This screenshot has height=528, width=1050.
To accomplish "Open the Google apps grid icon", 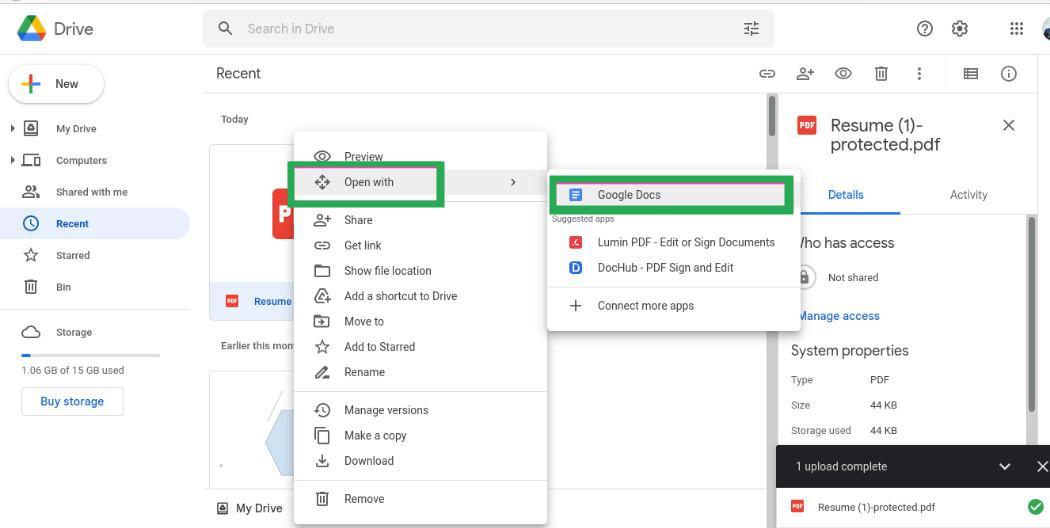I will [x=1017, y=29].
